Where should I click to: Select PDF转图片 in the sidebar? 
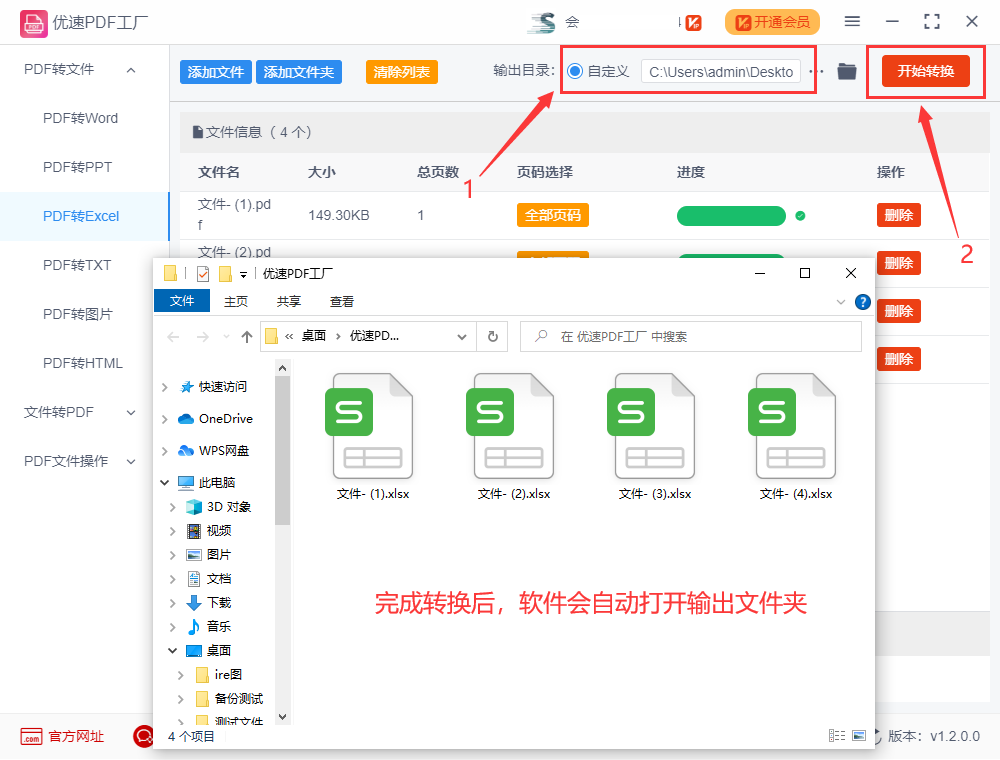point(77,314)
